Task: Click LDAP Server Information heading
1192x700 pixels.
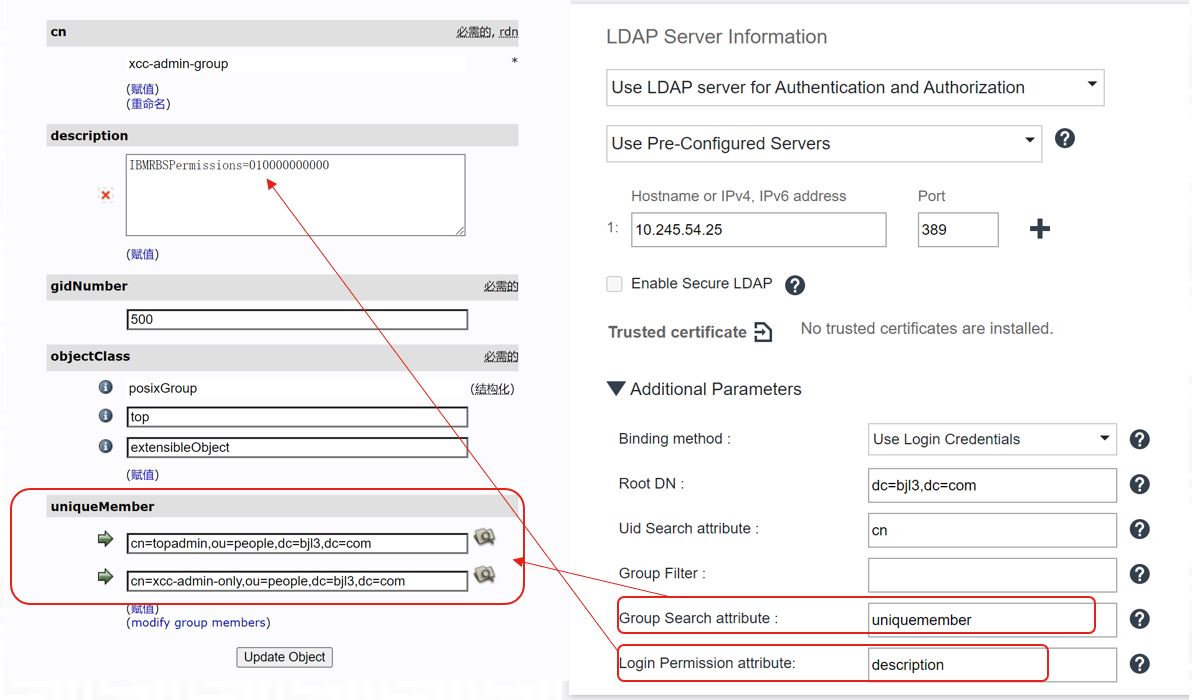Action: click(x=716, y=36)
